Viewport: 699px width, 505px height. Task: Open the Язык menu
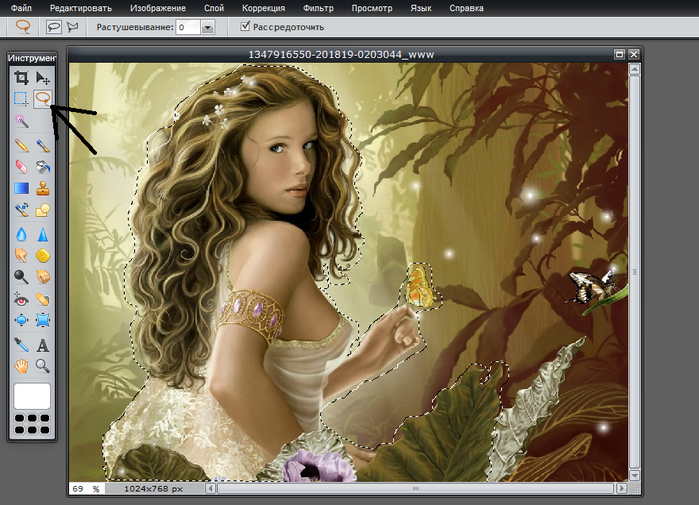[x=421, y=8]
